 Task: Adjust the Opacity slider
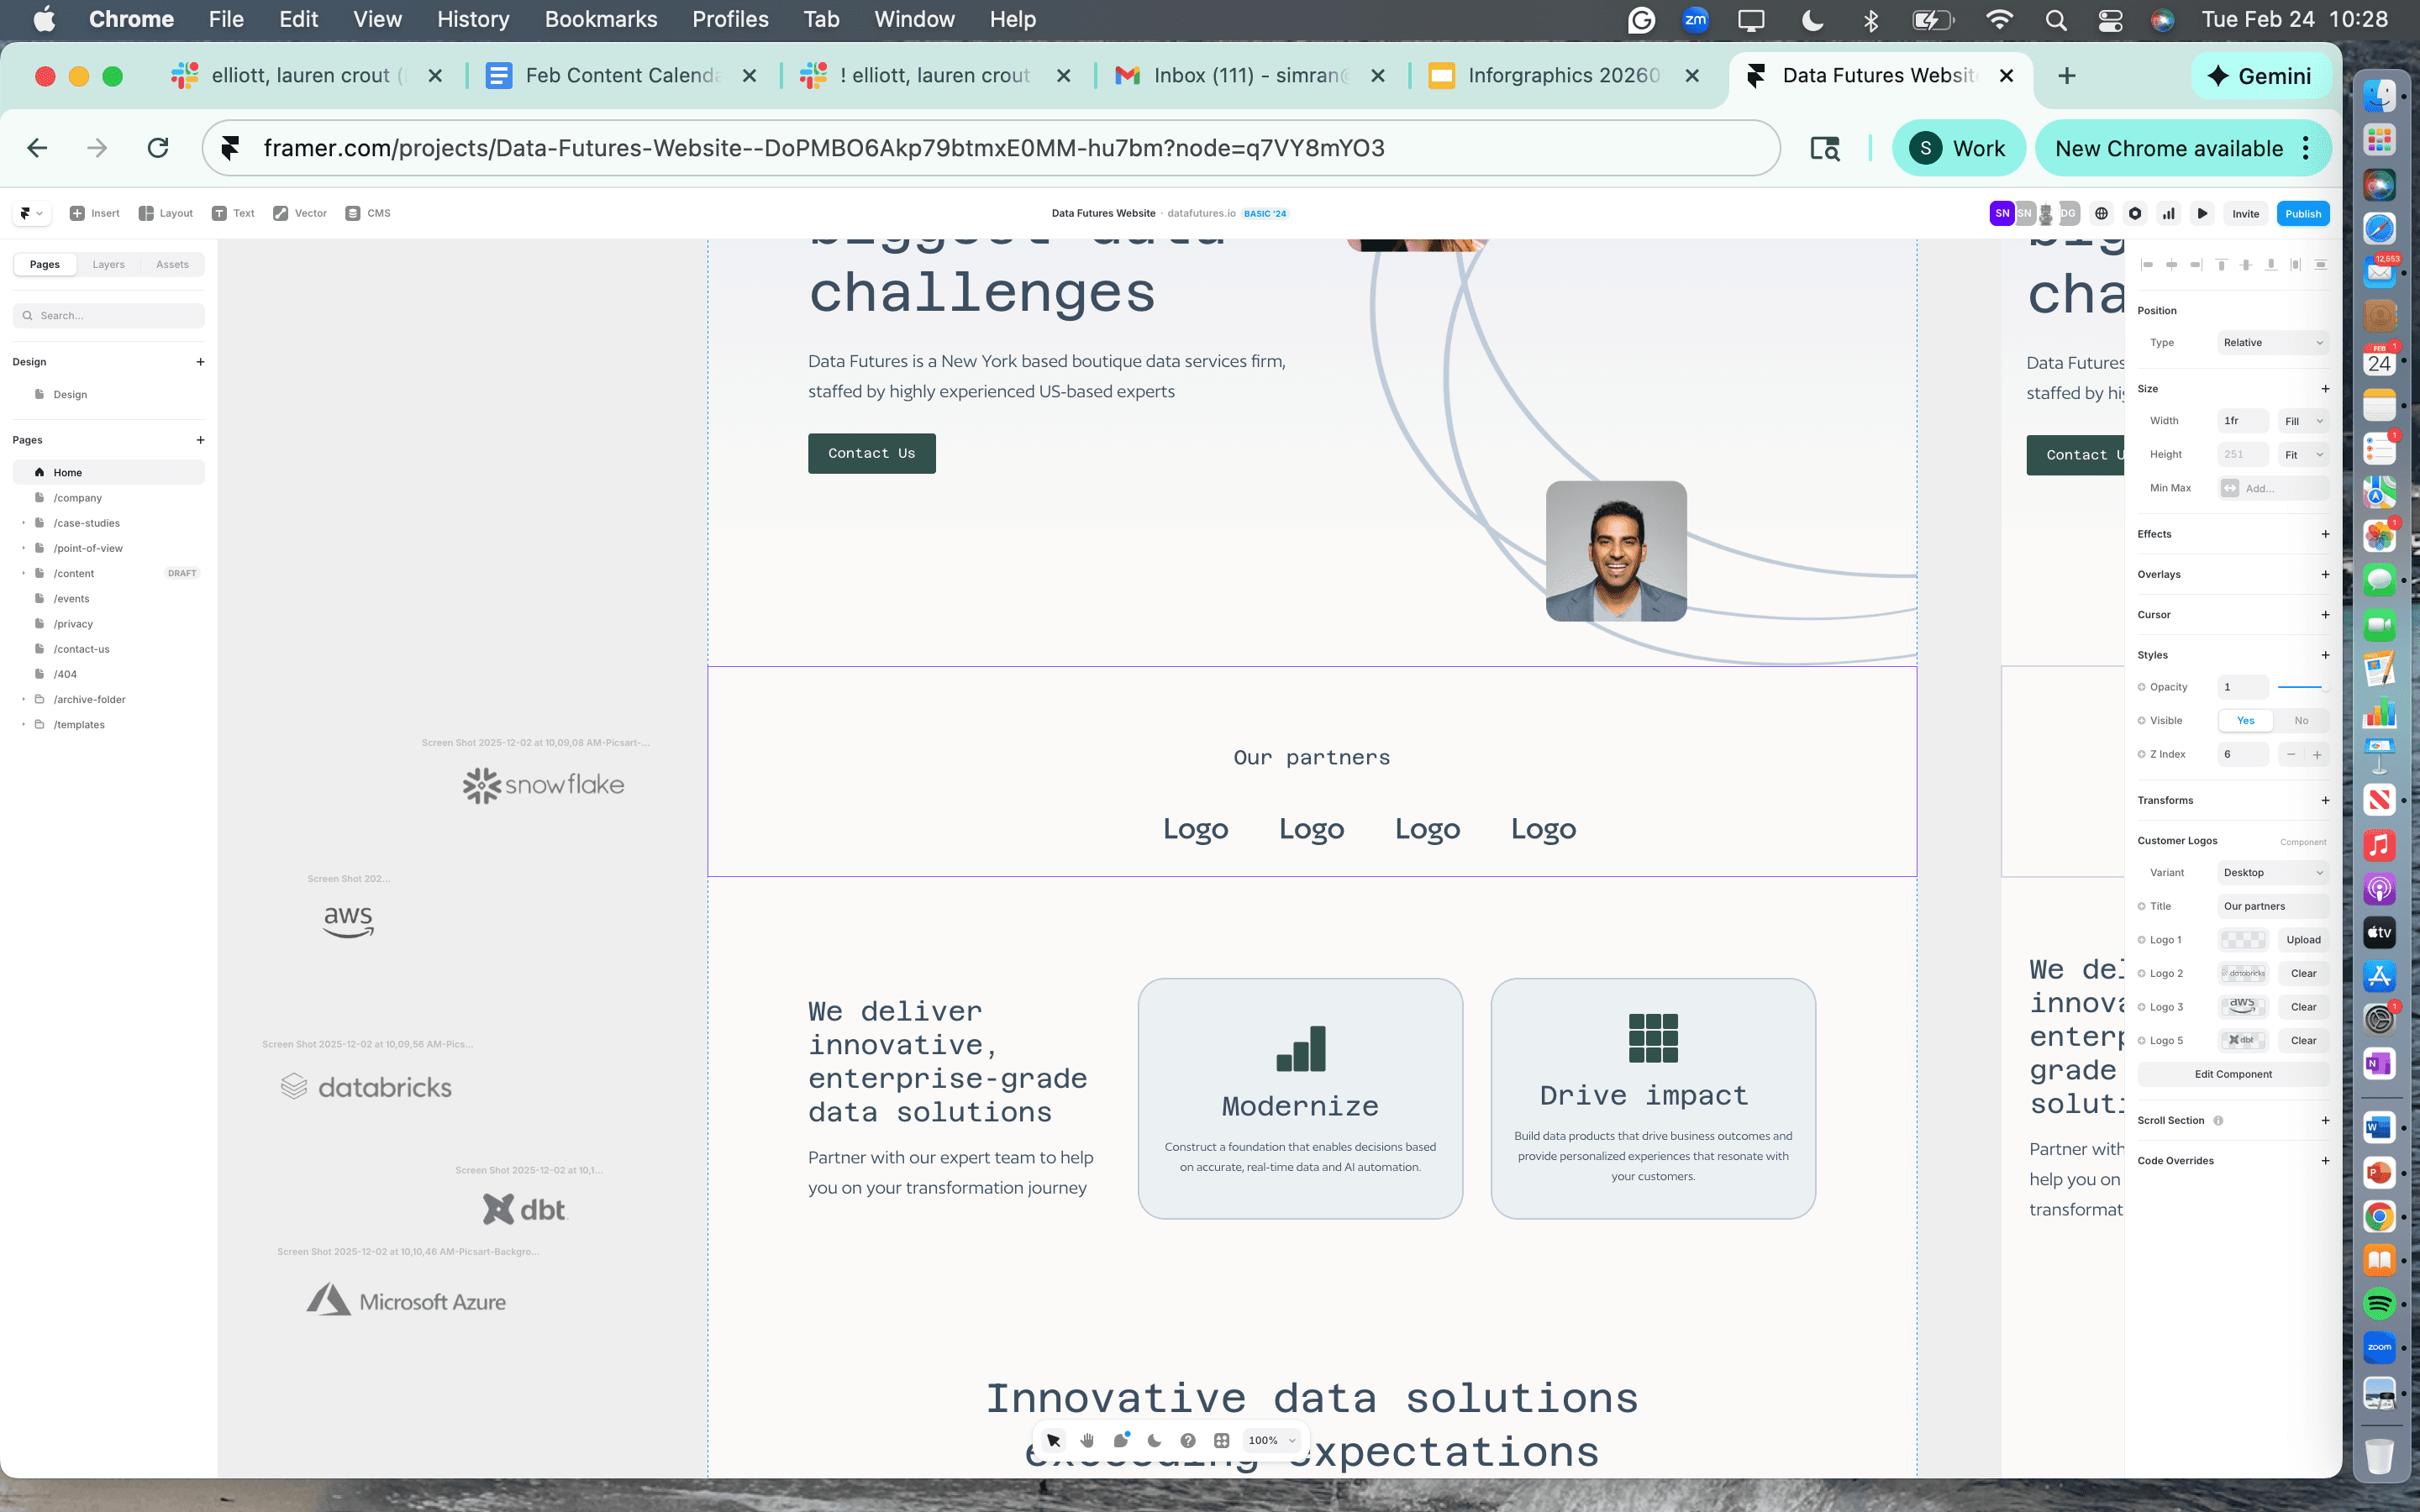[x=2301, y=687]
